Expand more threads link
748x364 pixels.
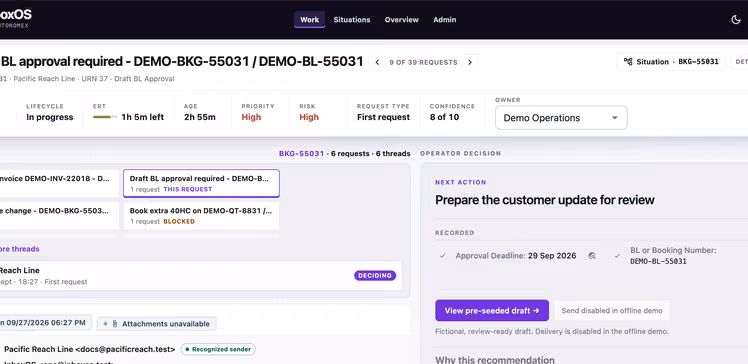coord(20,249)
